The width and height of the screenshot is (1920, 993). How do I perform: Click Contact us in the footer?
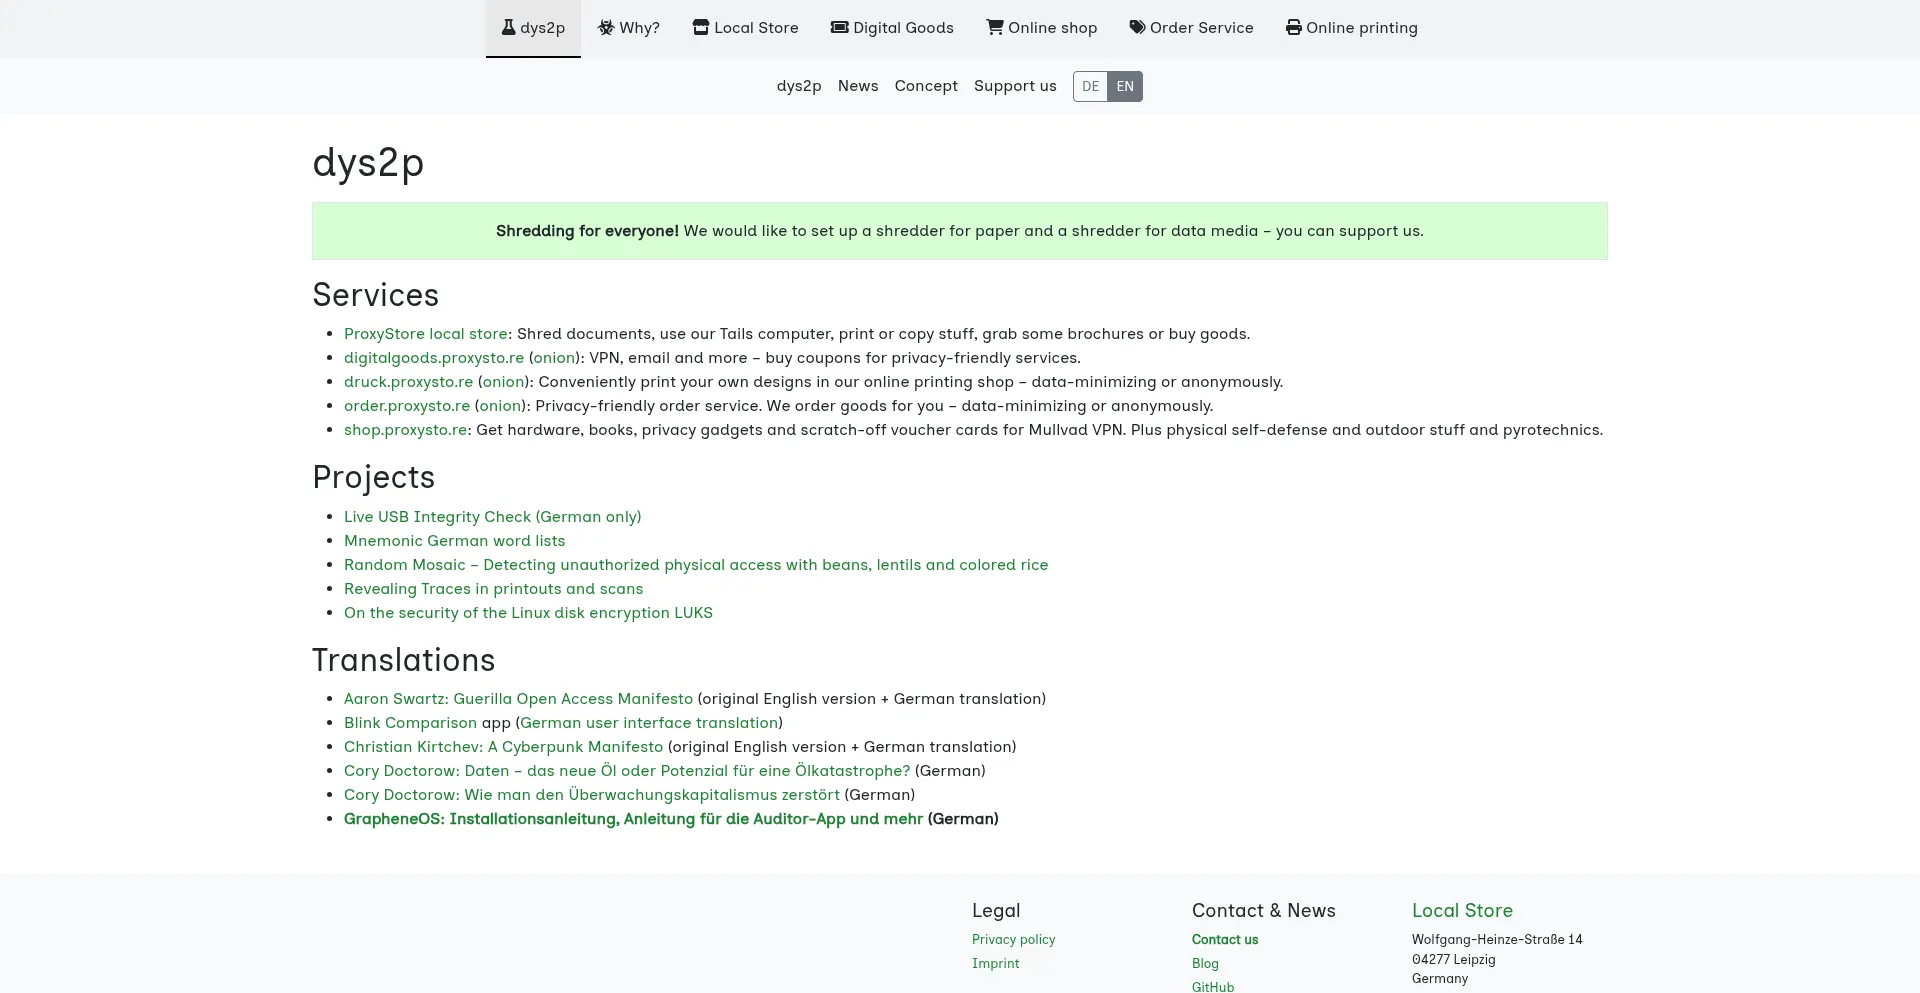(1225, 940)
